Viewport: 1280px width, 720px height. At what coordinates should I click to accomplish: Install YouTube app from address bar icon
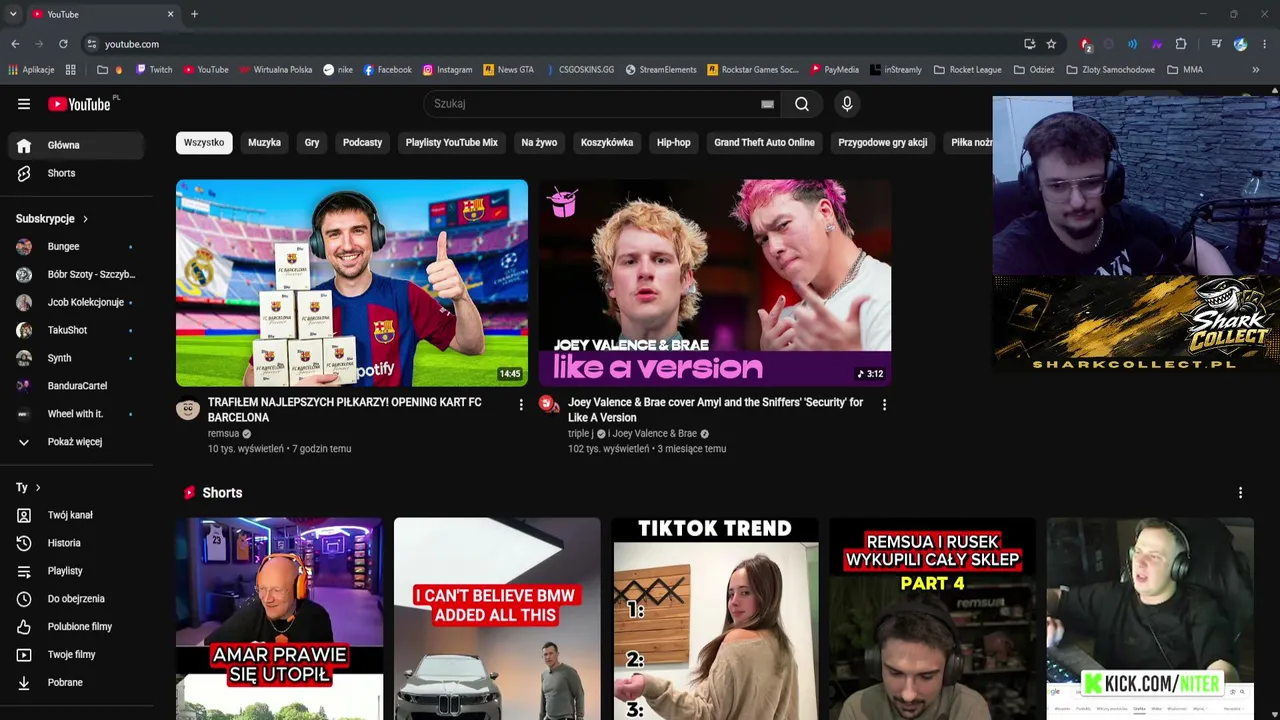coord(1030,44)
